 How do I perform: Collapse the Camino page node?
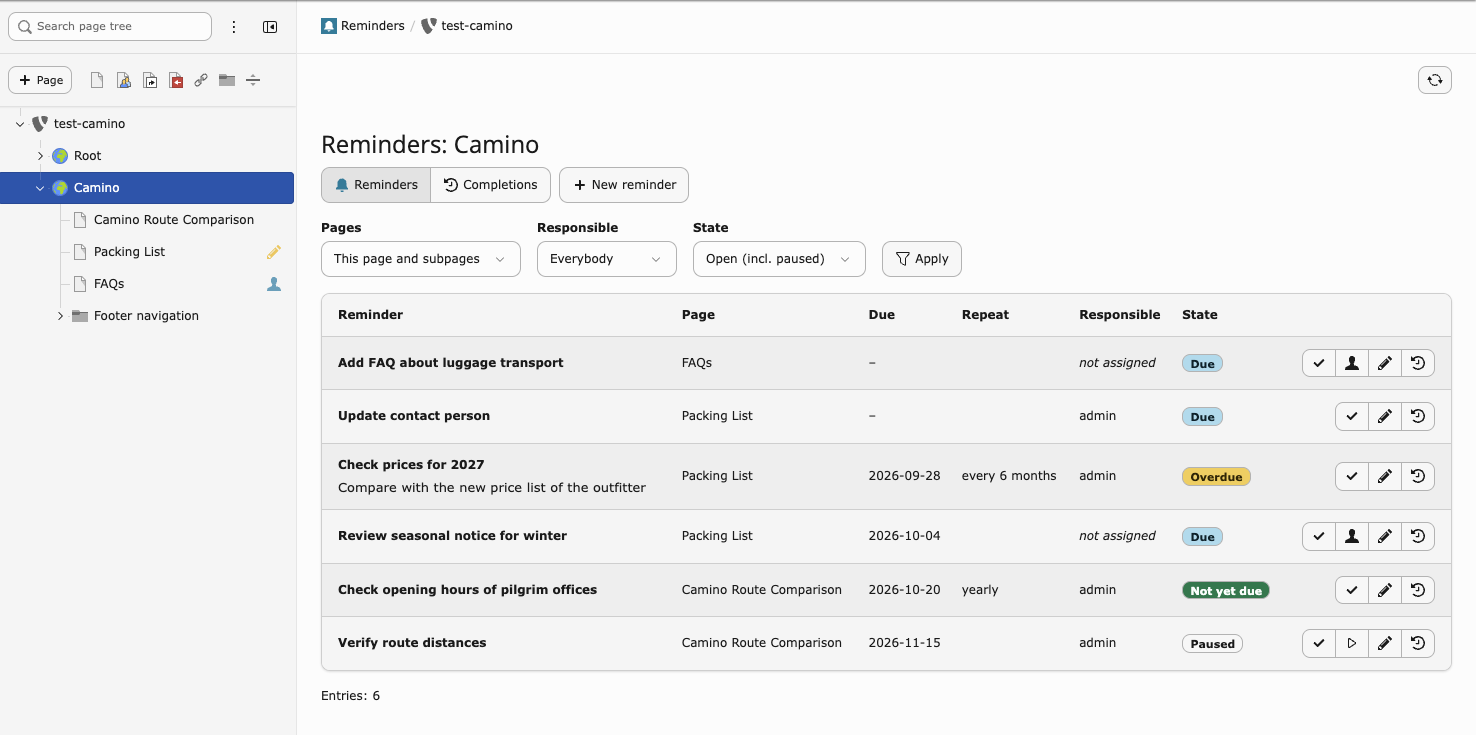coord(40,188)
